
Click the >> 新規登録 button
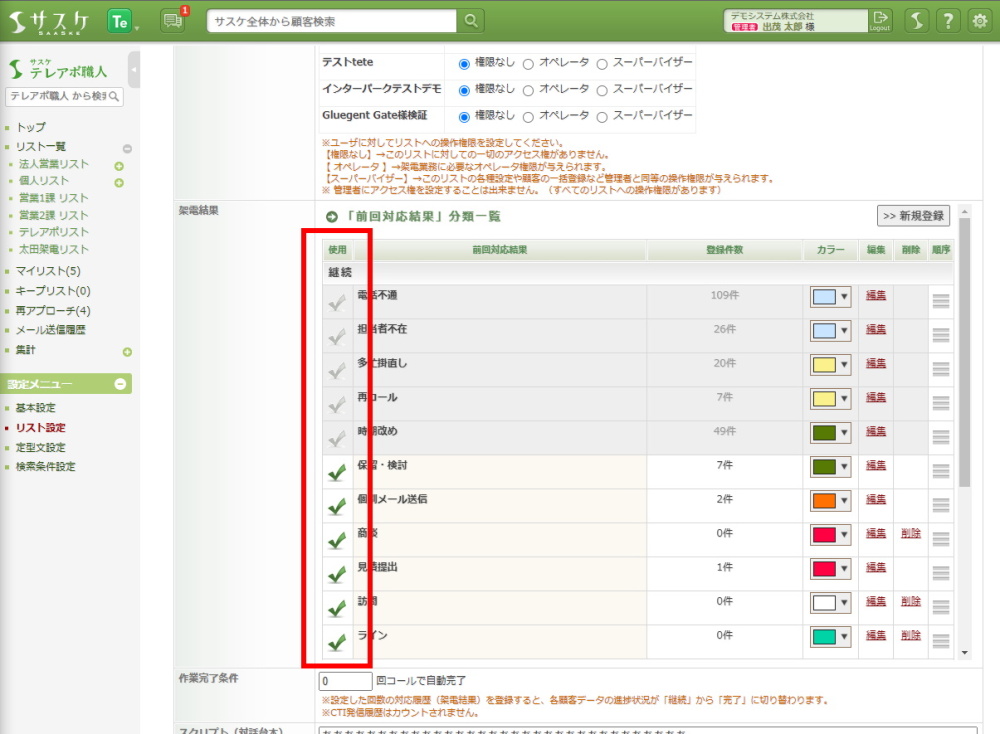click(913, 216)
